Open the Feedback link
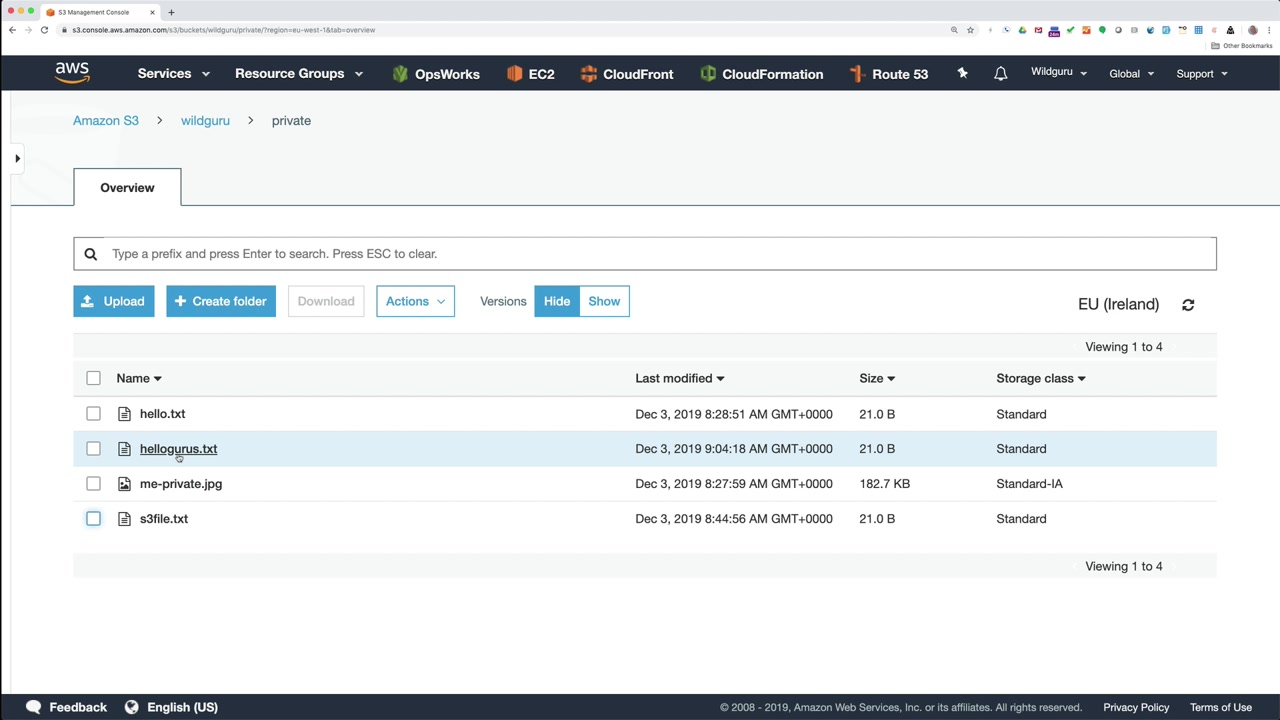This screenshot has width=1280, height=720. tap(78, 707)
